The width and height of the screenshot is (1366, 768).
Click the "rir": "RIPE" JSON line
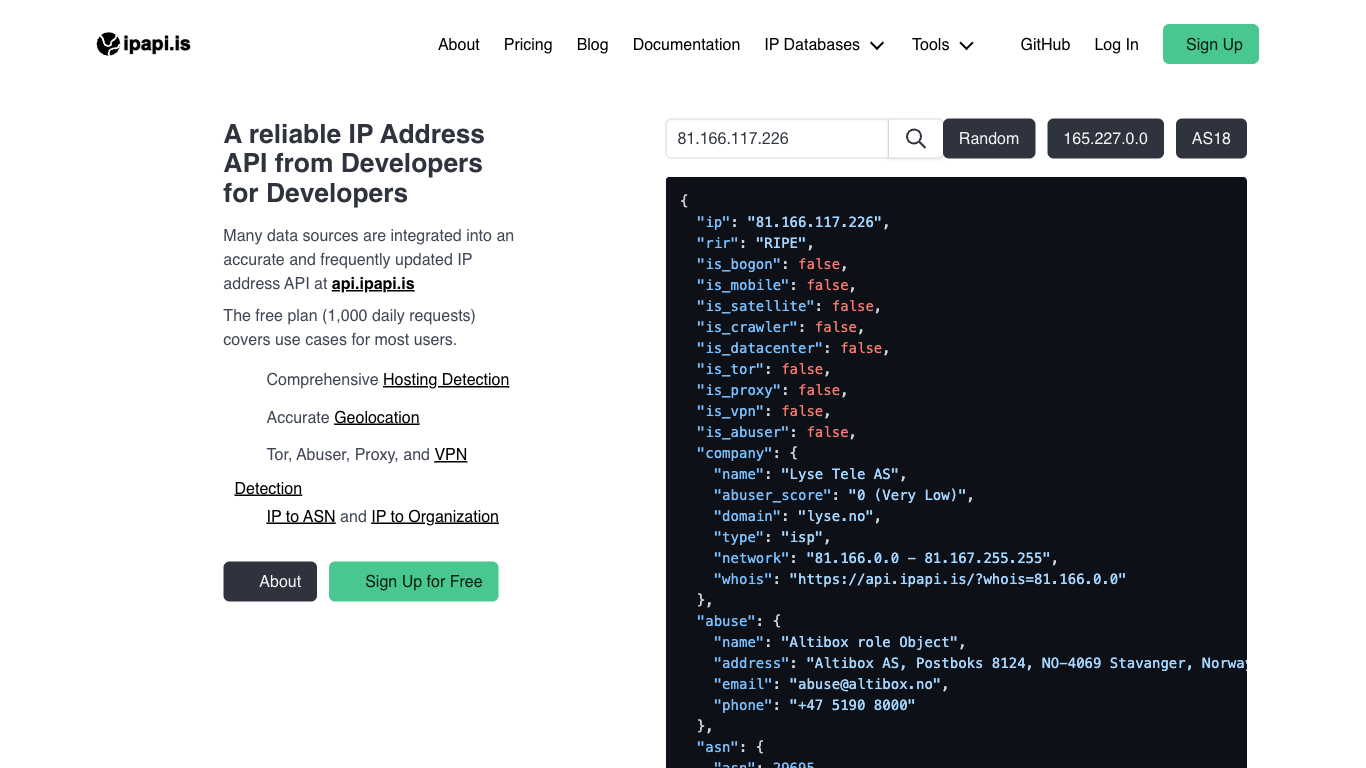pyautogui.click(x=755, y=243)
